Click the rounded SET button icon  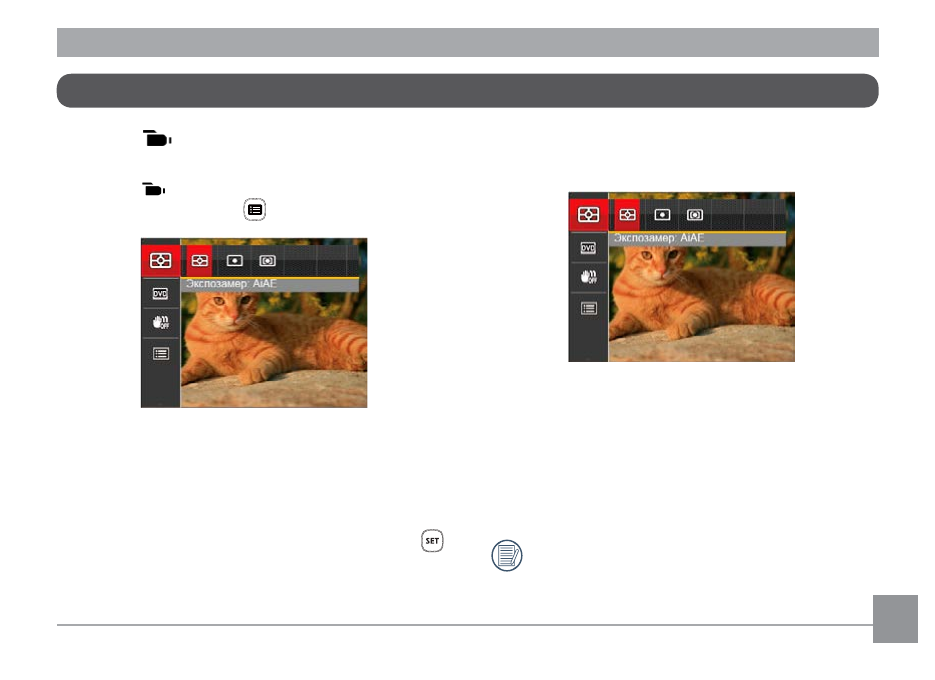pos(432,541)
